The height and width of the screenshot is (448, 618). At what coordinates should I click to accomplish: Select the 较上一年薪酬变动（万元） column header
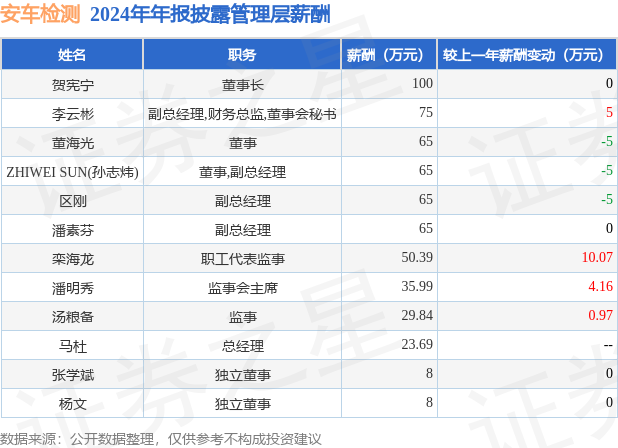coord(527,54)
